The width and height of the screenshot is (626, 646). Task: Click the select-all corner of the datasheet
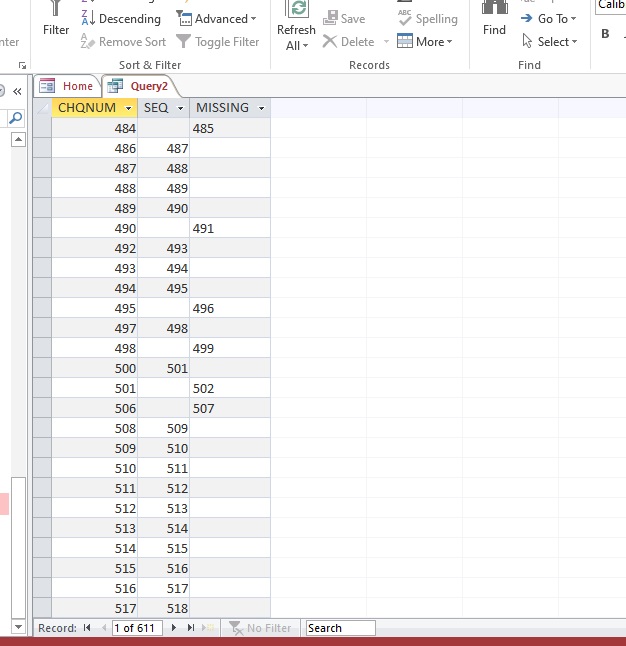click(42, 108)
